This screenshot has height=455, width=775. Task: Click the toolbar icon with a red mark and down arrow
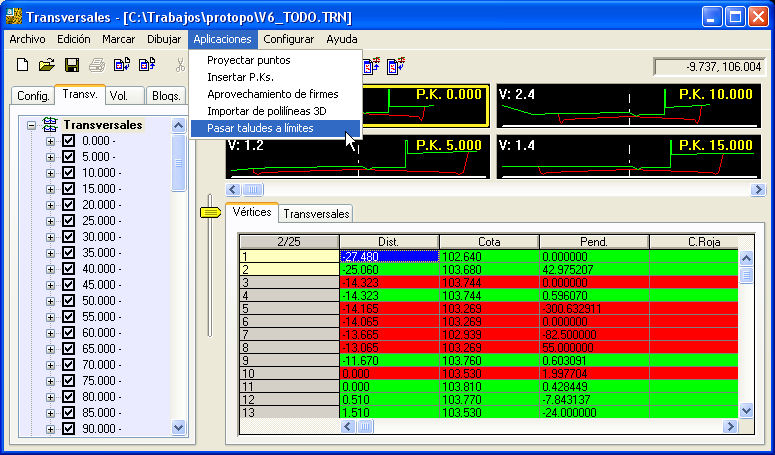click(396, 65)
